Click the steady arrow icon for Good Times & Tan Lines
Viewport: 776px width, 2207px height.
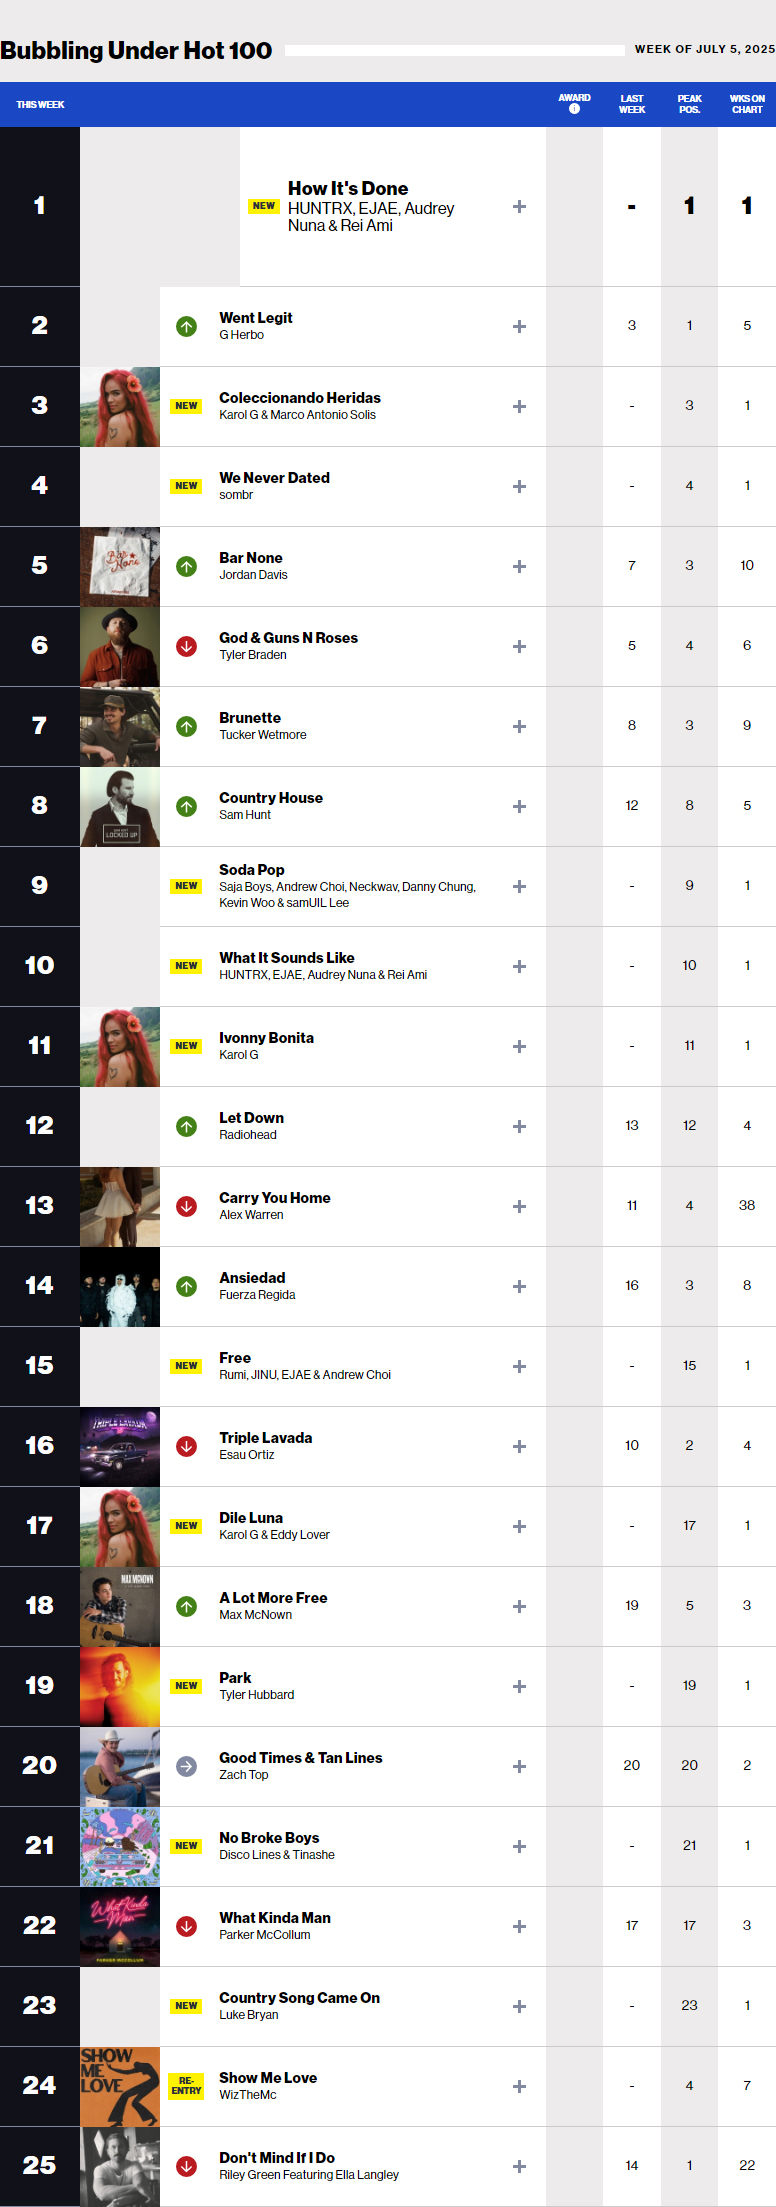pyautogui.click(x=186, y=1767)
